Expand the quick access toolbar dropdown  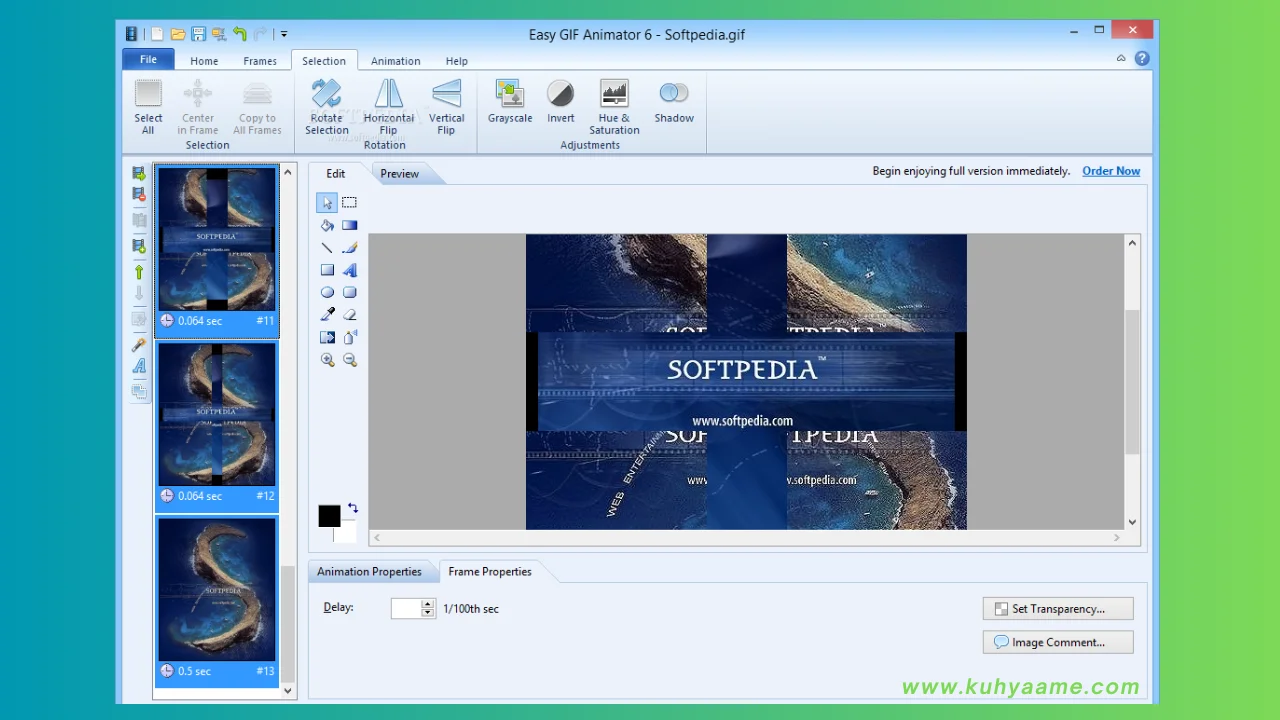284,34
